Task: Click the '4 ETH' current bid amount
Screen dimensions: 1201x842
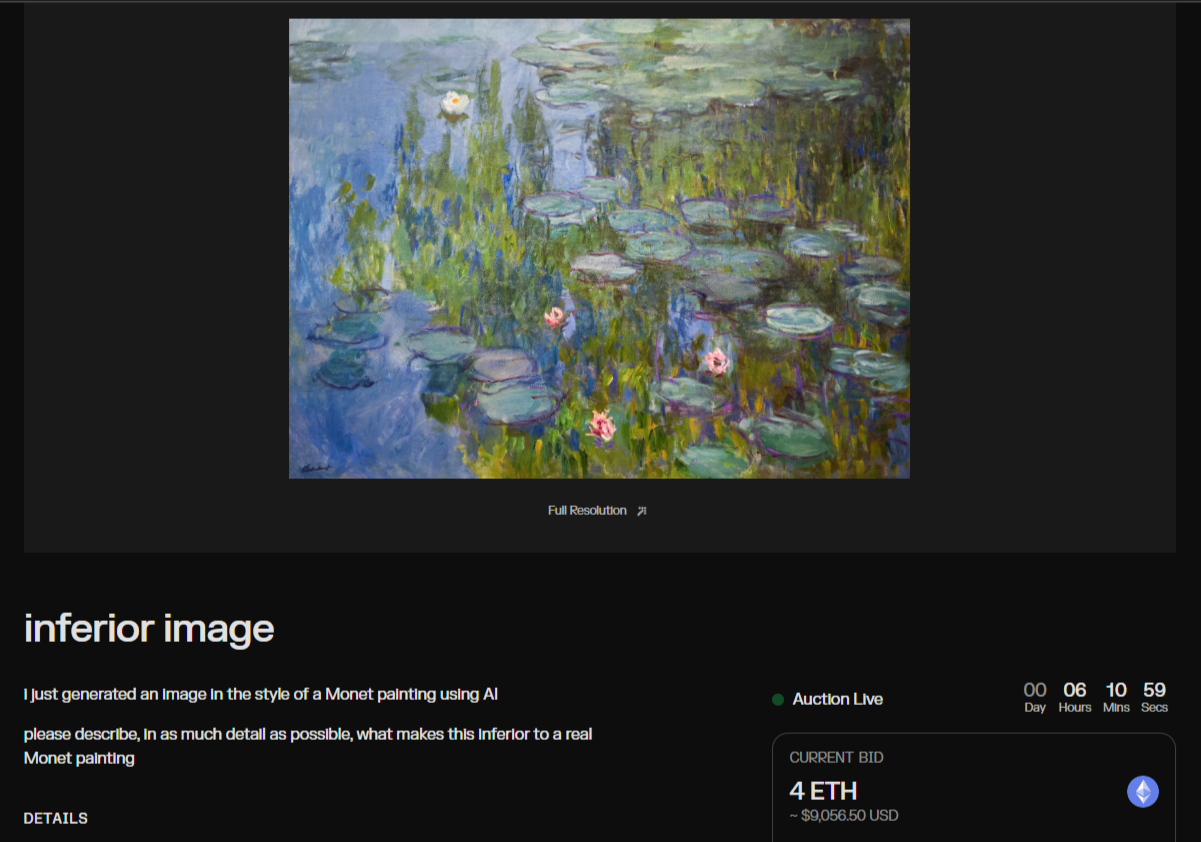Action: click(x=823, y=791)
